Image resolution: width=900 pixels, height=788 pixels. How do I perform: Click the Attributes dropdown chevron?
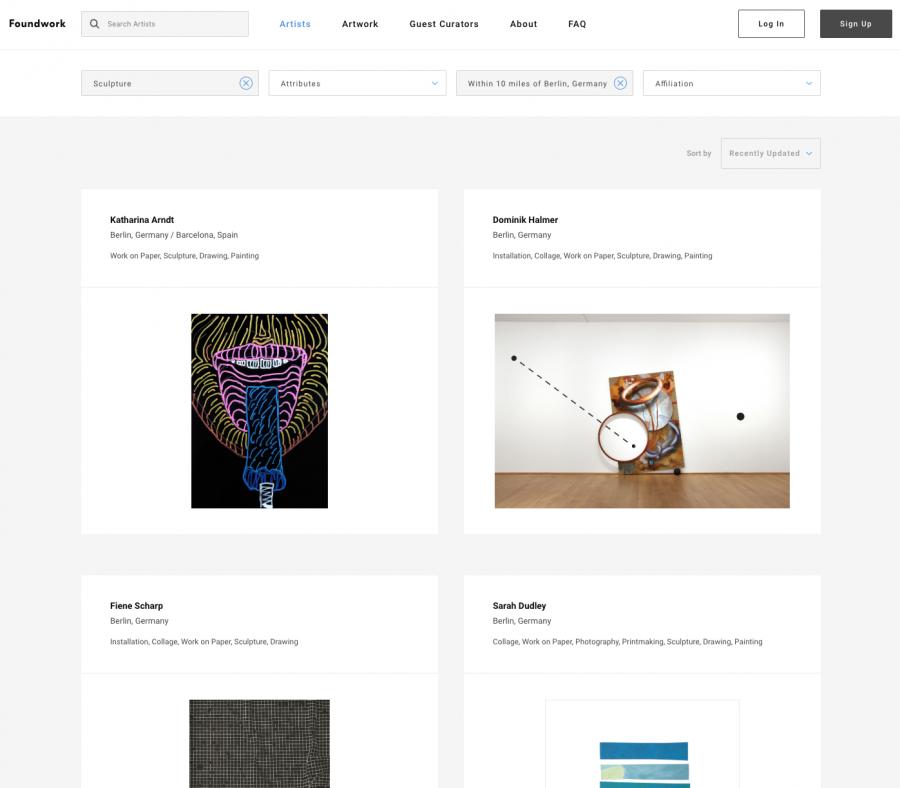click(434, 83)
